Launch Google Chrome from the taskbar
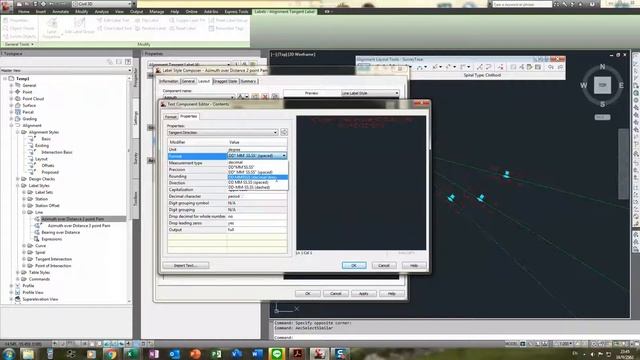Image resolution: width=640 pixels, height=360 pixels. coord(110,354)
